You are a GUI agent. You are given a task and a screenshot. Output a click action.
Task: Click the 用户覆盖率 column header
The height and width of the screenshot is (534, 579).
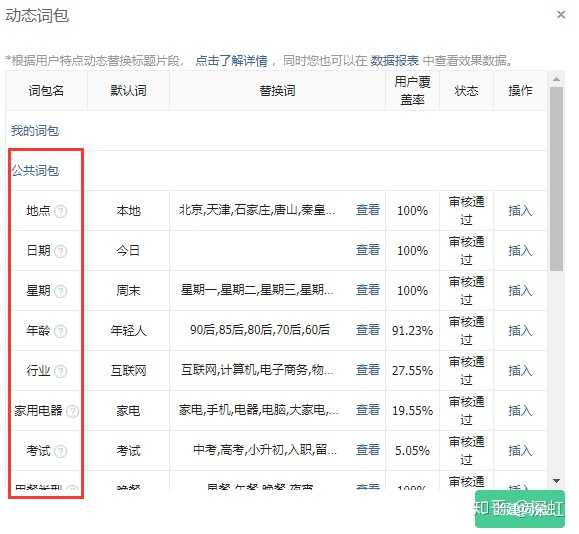pyautogui.click(x=412, y=90)
